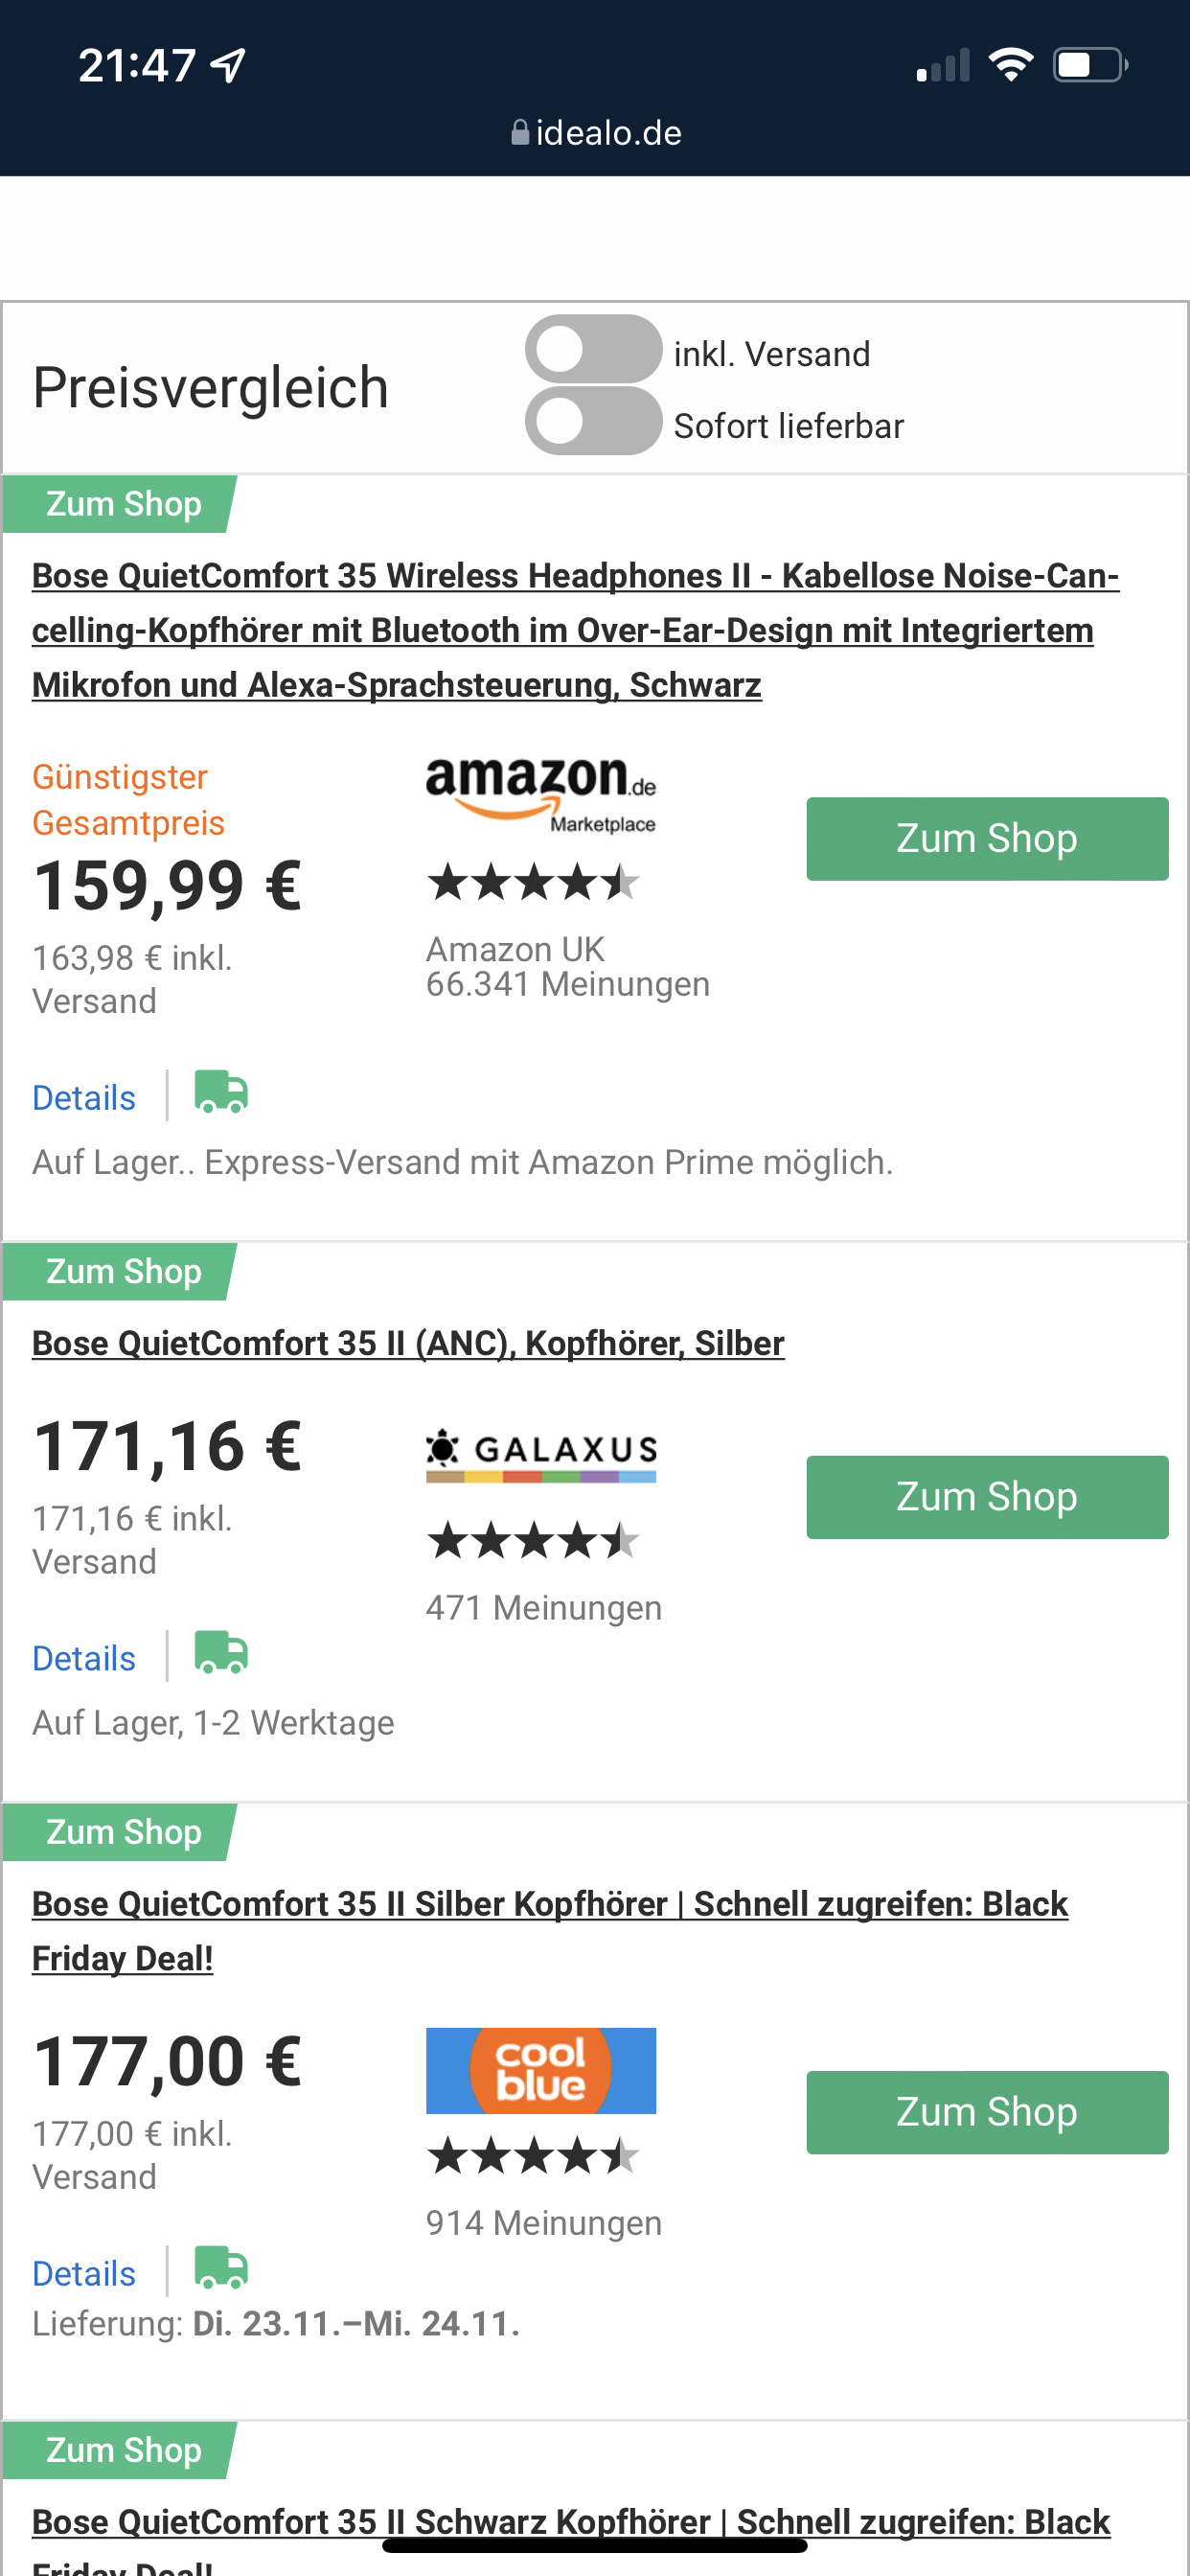Image resolution: width=1190 pixels, height=2576 pixels.
Task: Open the Bose QuietComfort 35 II Silber Black Friday link
Action: coord(550,1931)
